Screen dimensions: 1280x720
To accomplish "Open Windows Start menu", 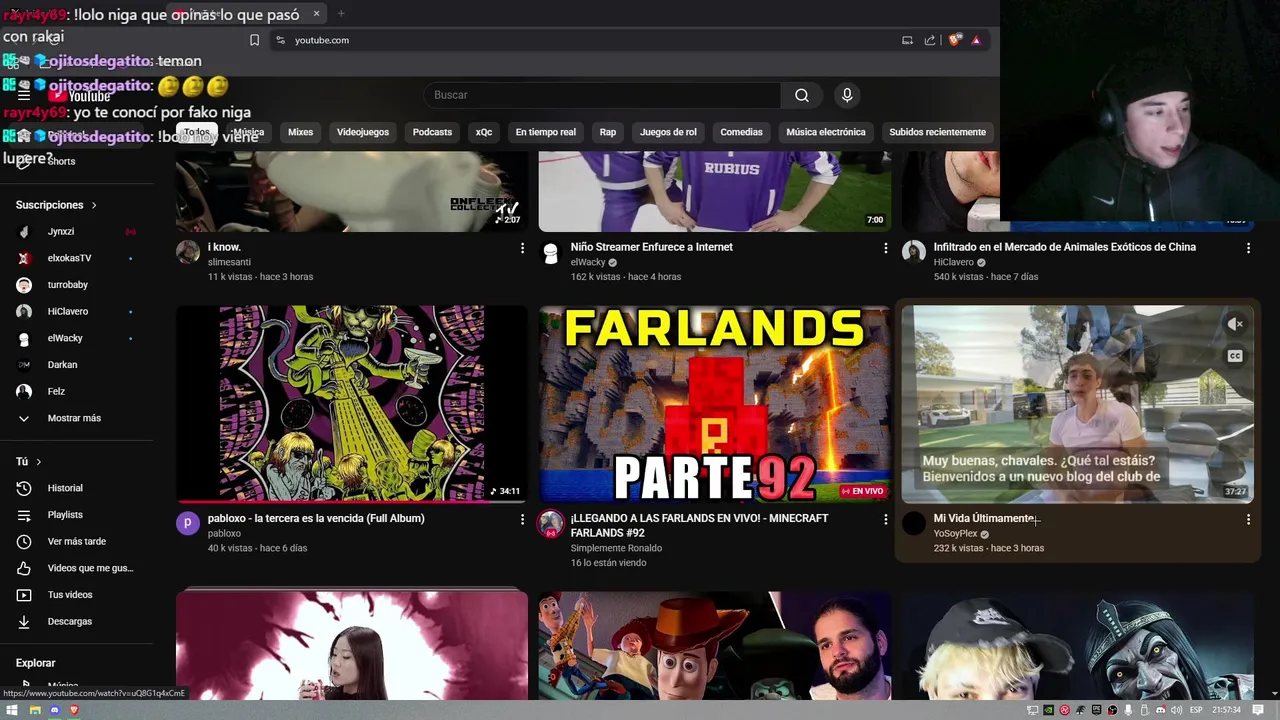I will 12,710.
